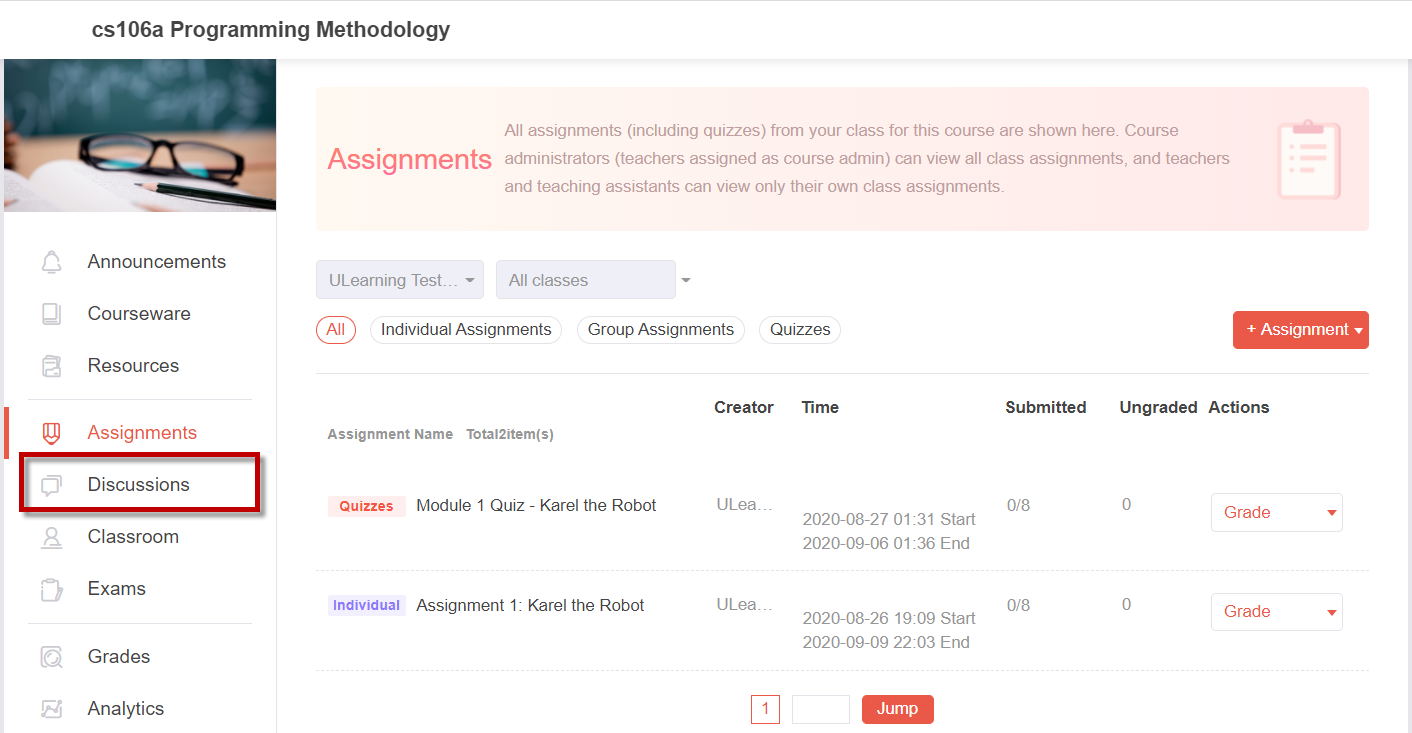This screenshot has height=733, width=1412.
Task: Click the course banner image with glasses
Action: point(140,135)
